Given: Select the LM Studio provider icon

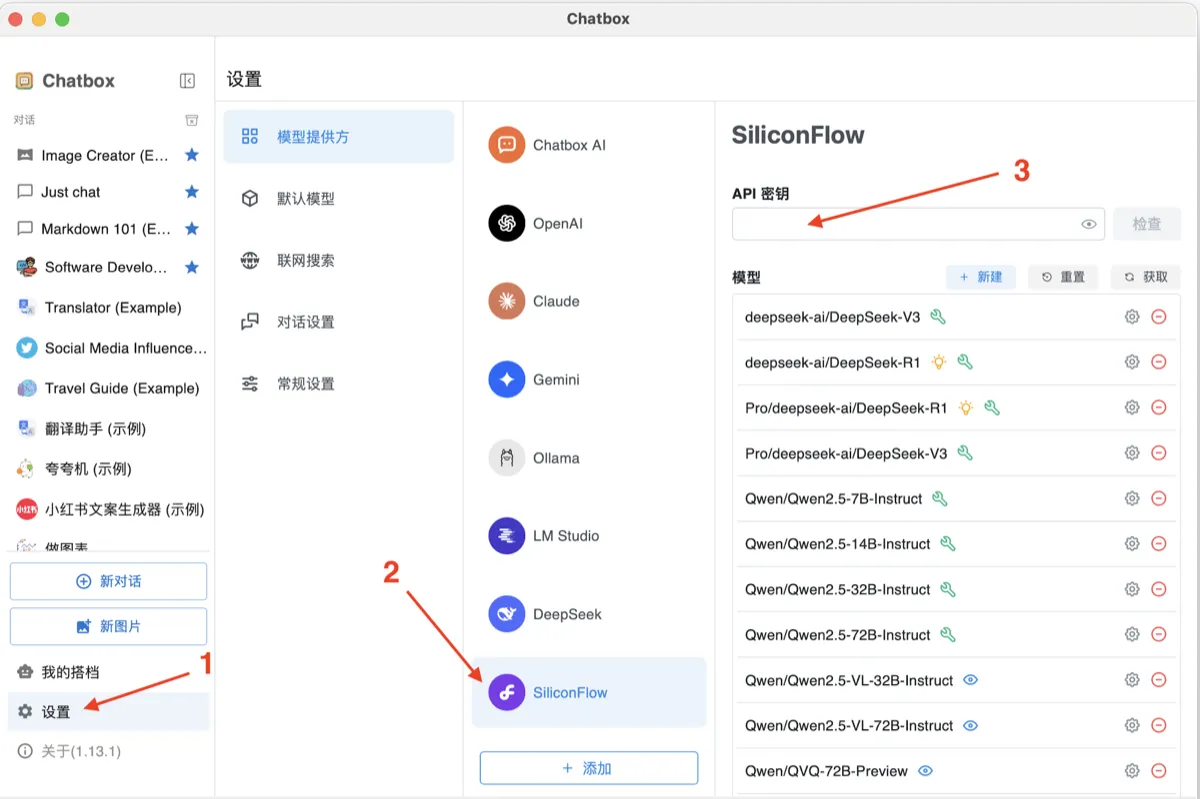Looking at the screenshot, I should pos(507,536).
